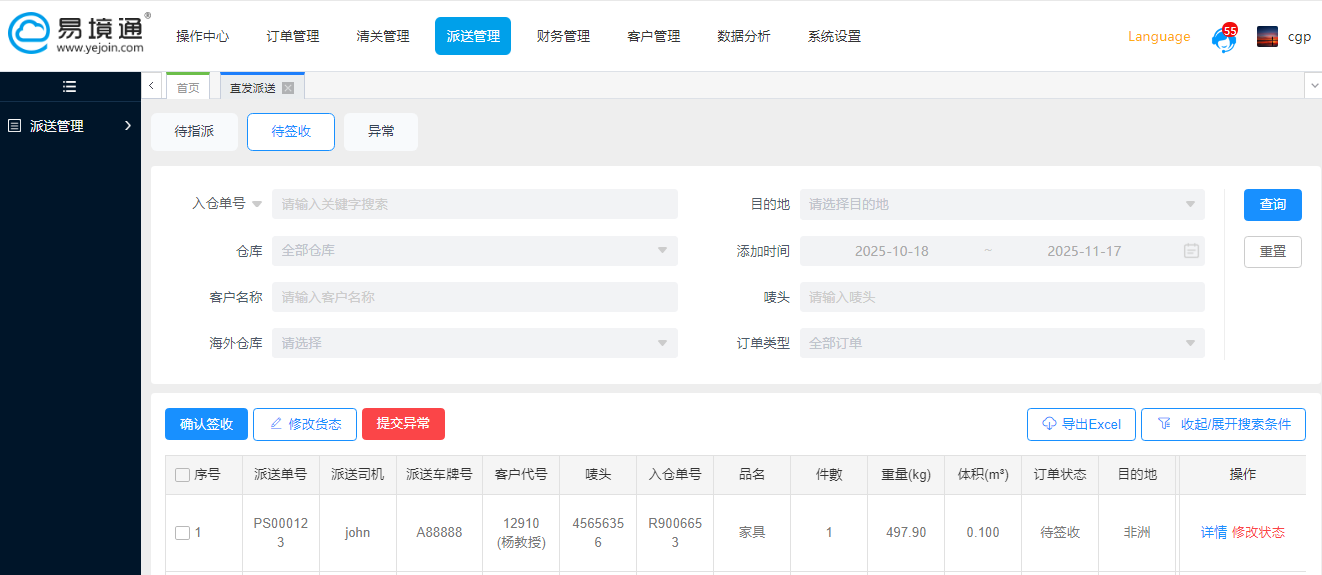The image size is (1322, 575).
Task: Click the customer service headset icon
Action: (x=1222, y=39)
